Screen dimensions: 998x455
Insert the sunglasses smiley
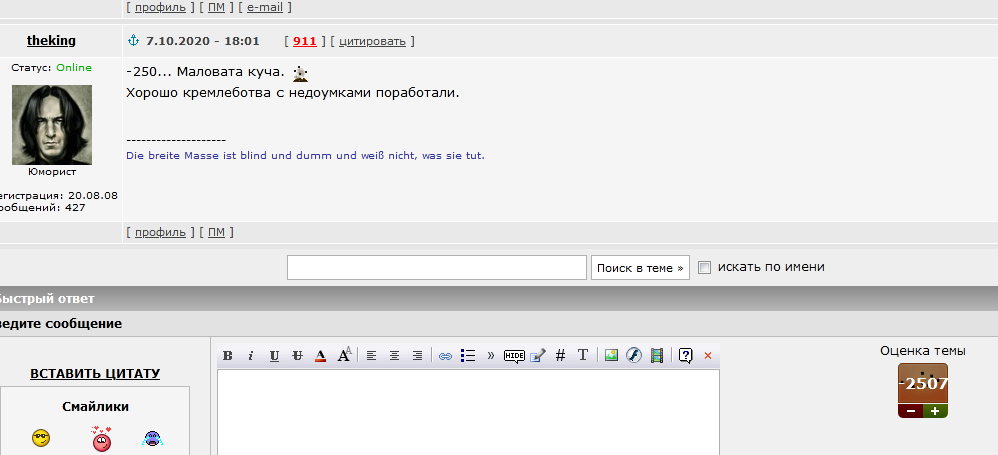tap(41, 438)
